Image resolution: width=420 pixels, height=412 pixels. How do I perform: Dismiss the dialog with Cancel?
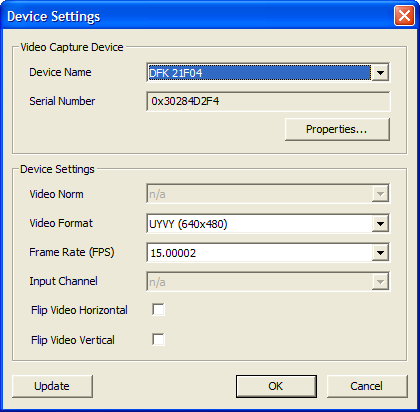(367, 386)
